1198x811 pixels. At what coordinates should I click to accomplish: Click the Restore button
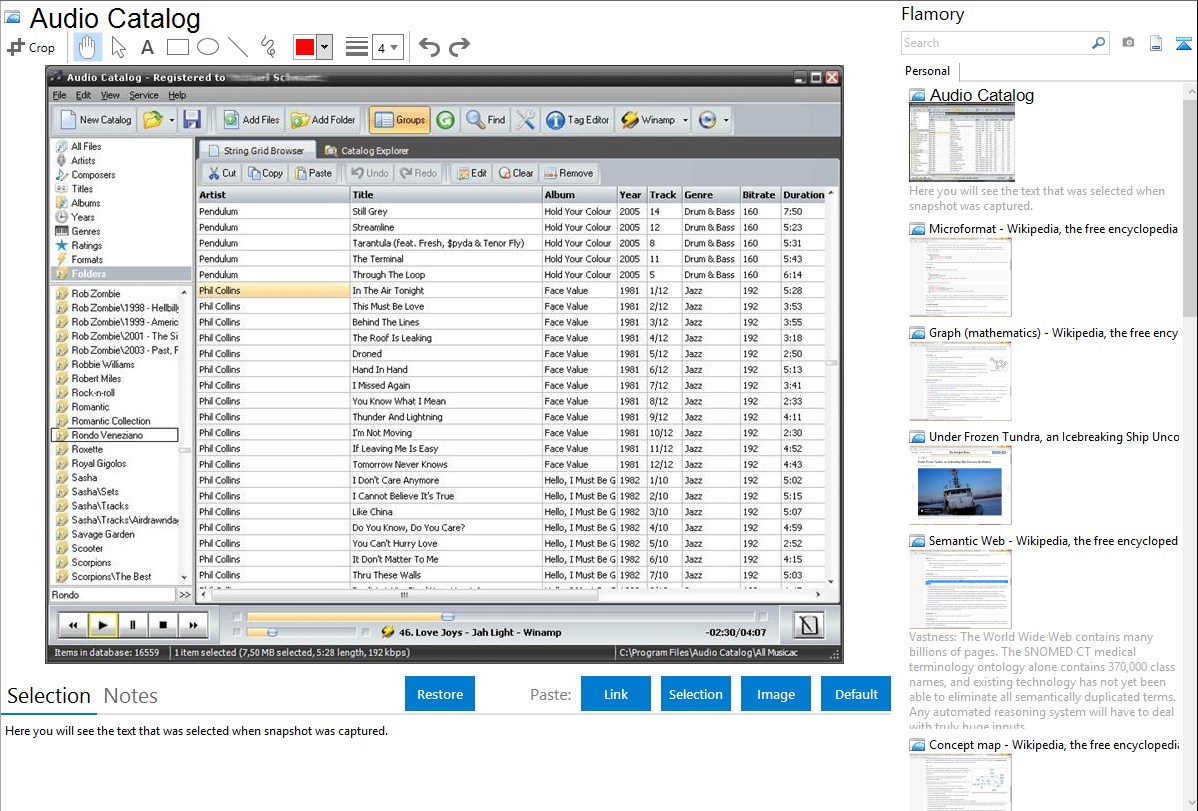(x=440, y=694)
